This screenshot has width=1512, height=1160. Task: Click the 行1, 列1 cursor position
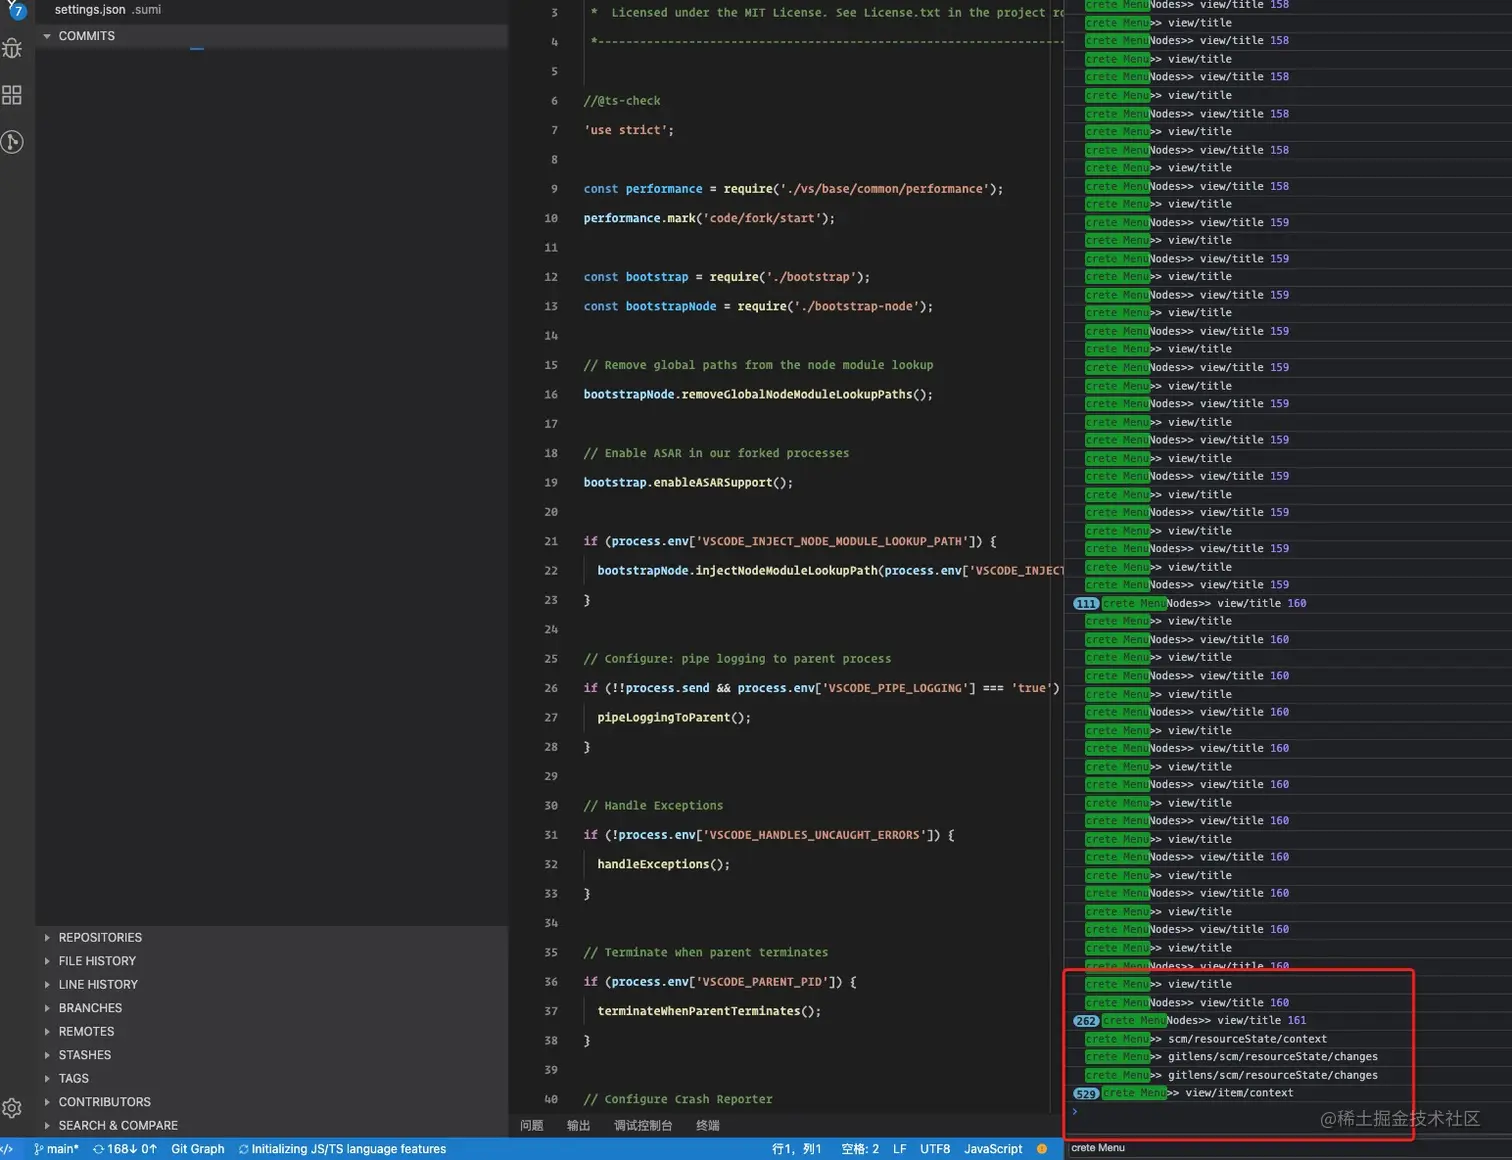click(x=796, y=1149)
